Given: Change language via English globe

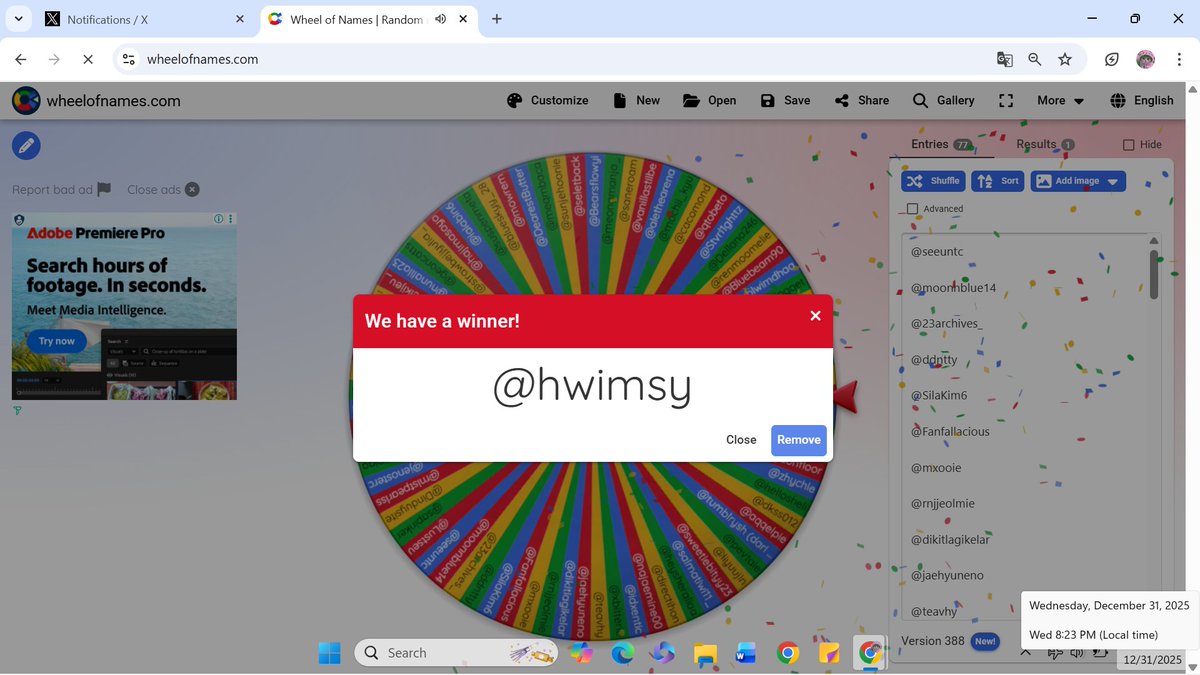Looking at the screenshot, I should click(x=1142, y=100).
